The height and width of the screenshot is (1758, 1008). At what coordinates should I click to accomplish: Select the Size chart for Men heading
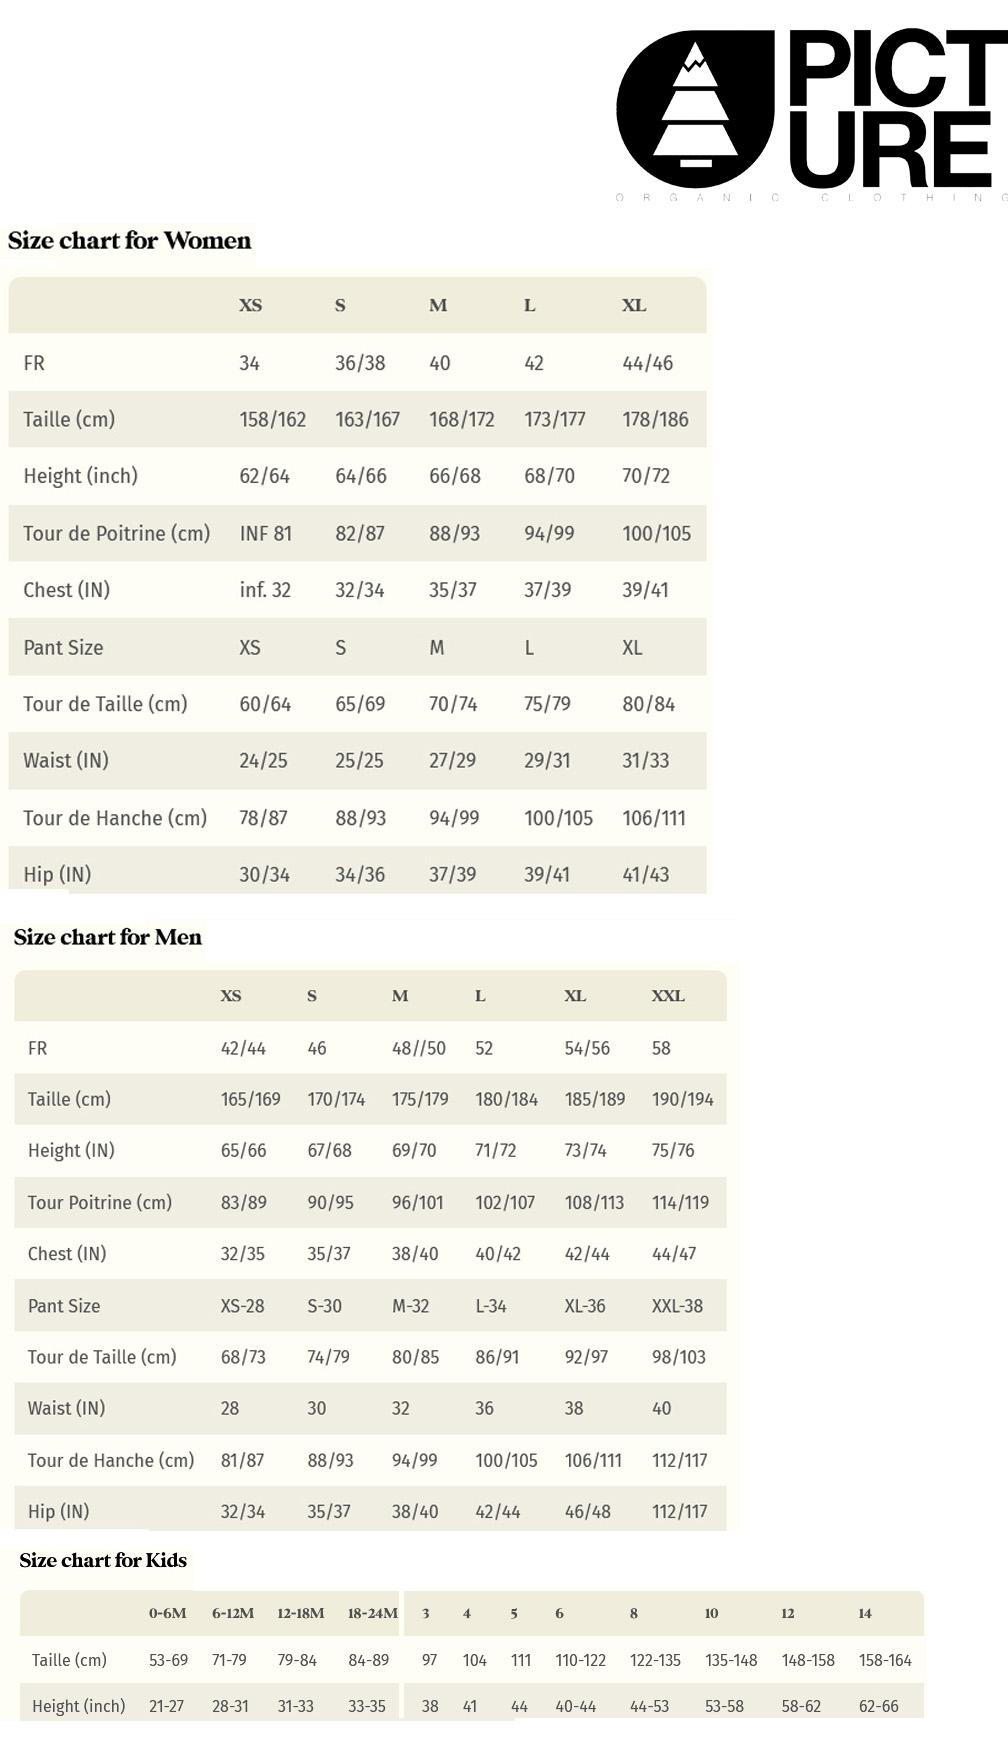coord(108,937)
